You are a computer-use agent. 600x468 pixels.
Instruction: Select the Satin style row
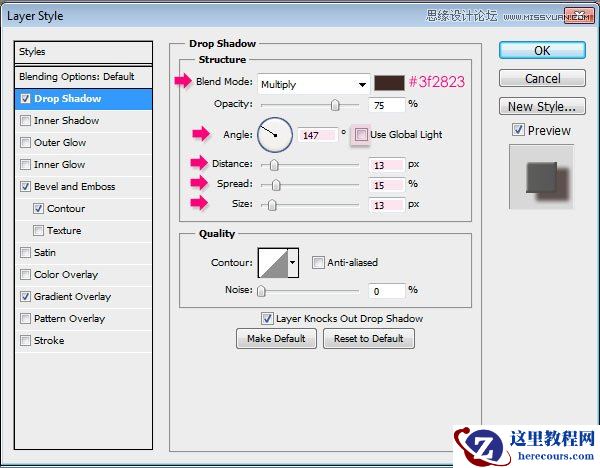[x=83, y=253]
